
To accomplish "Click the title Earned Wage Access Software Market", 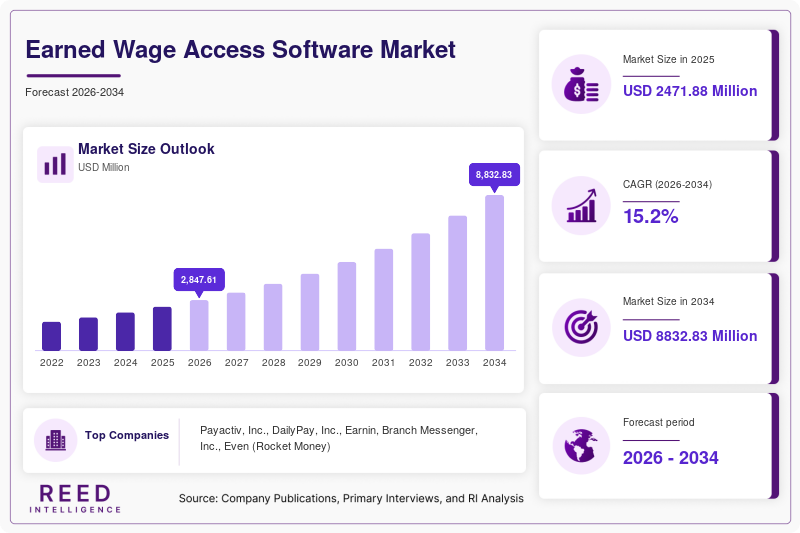I will 240,50.
